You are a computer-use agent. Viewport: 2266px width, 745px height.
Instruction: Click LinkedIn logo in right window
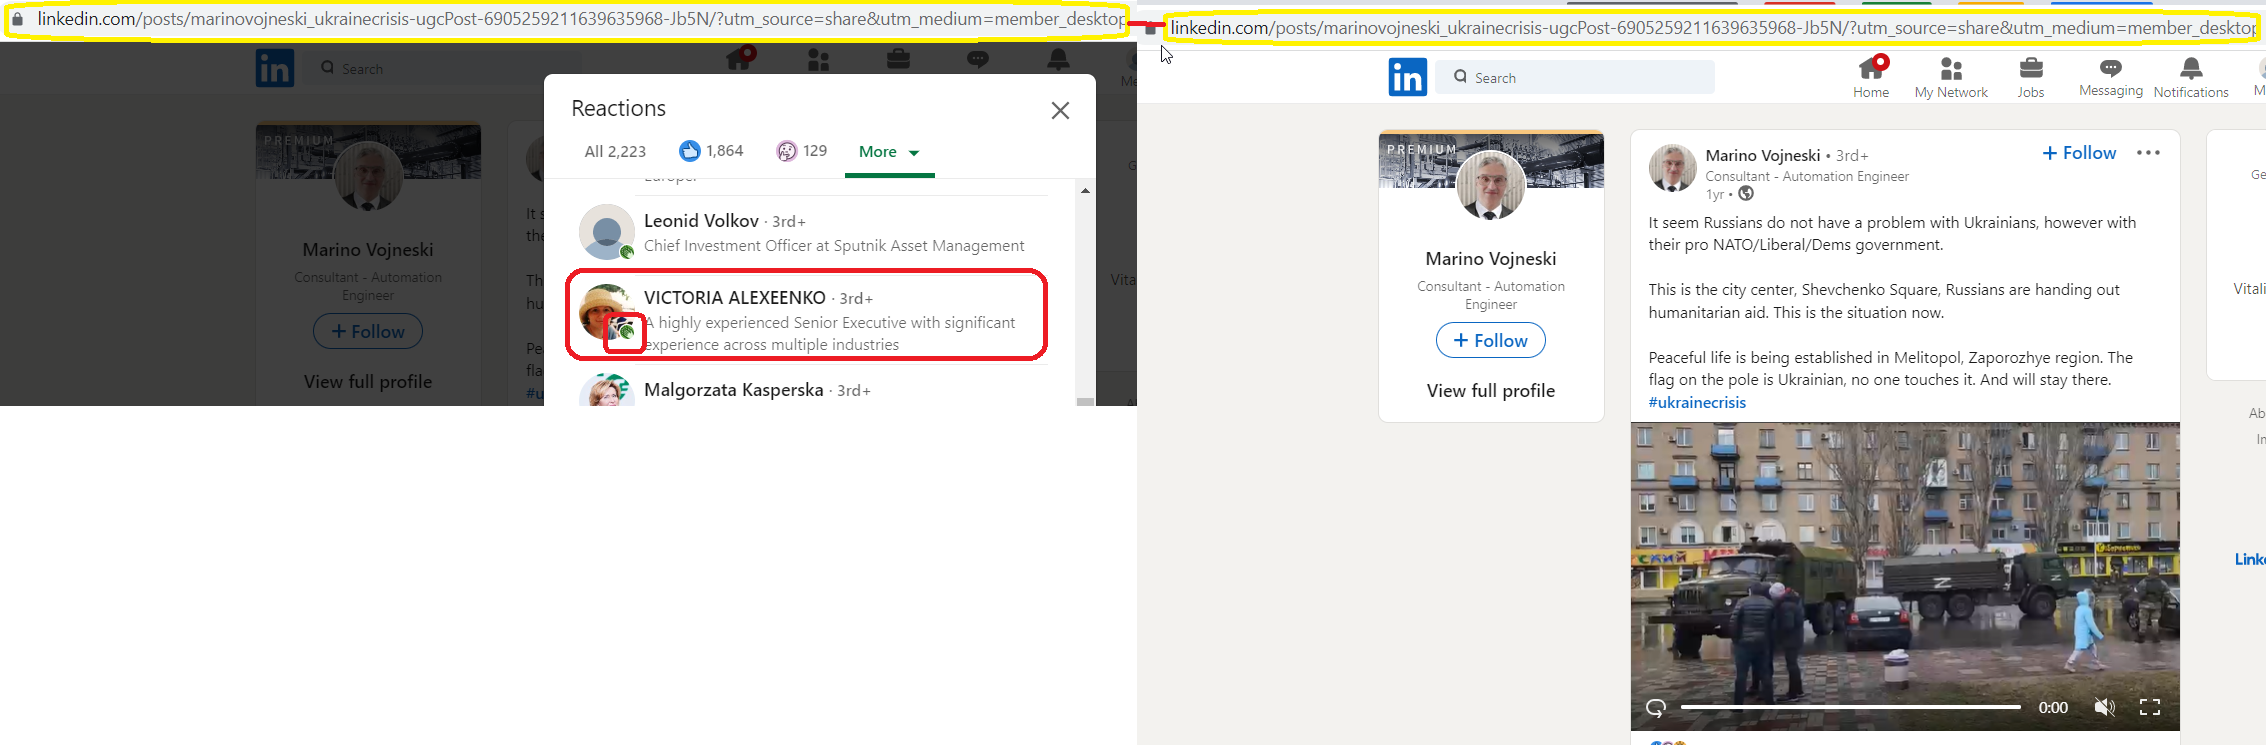[1408, 77]
